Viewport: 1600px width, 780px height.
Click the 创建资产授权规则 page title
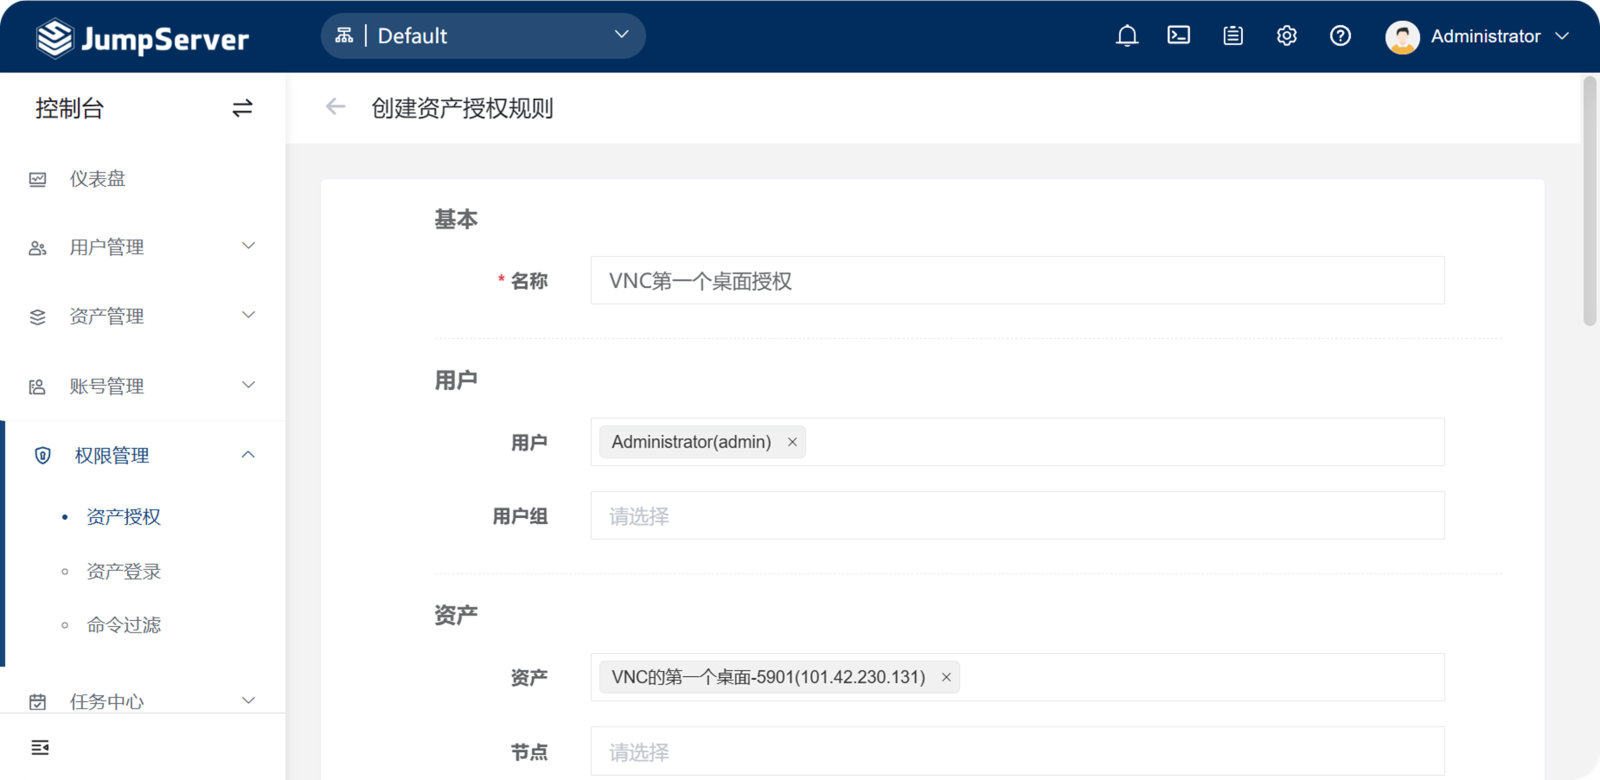click(462, 108)
